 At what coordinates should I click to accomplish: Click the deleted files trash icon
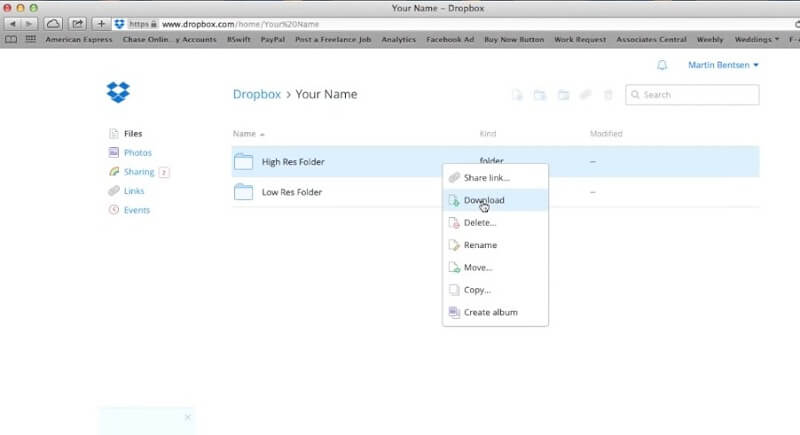click(608, 95)
